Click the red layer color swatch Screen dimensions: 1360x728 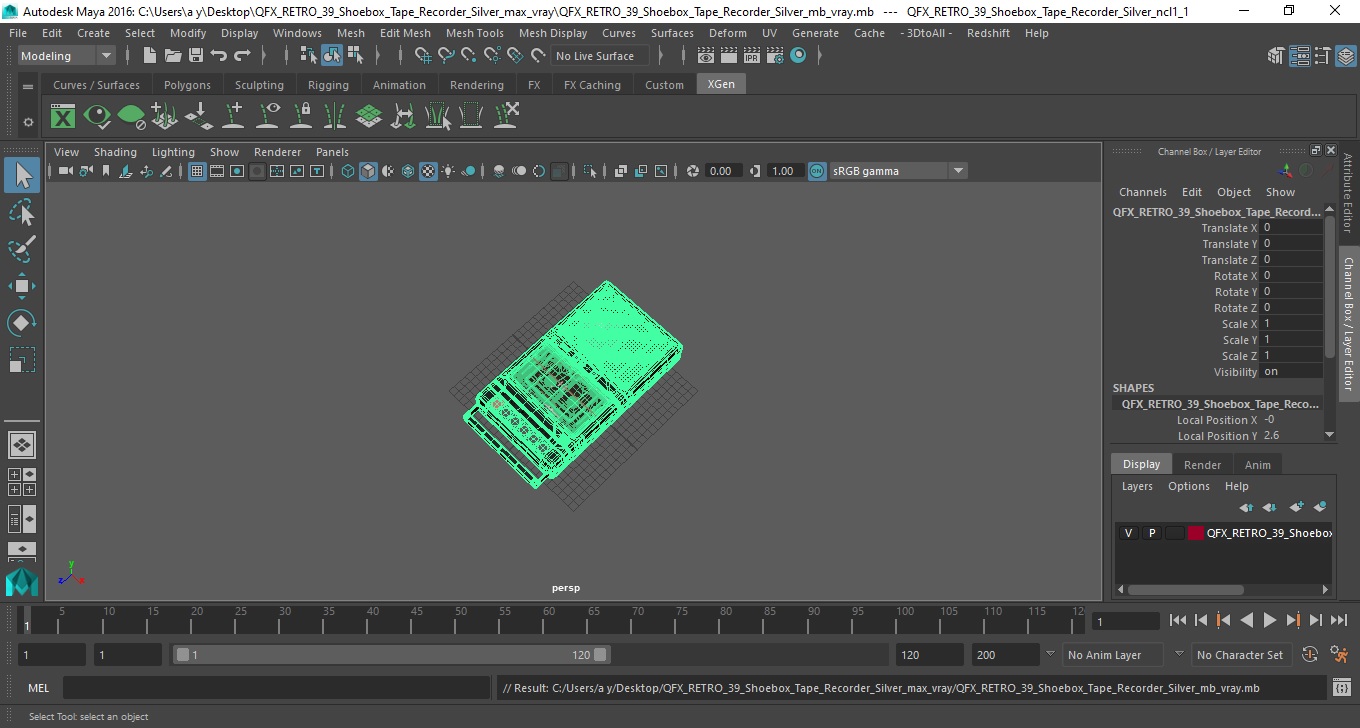click(1195, 533)
